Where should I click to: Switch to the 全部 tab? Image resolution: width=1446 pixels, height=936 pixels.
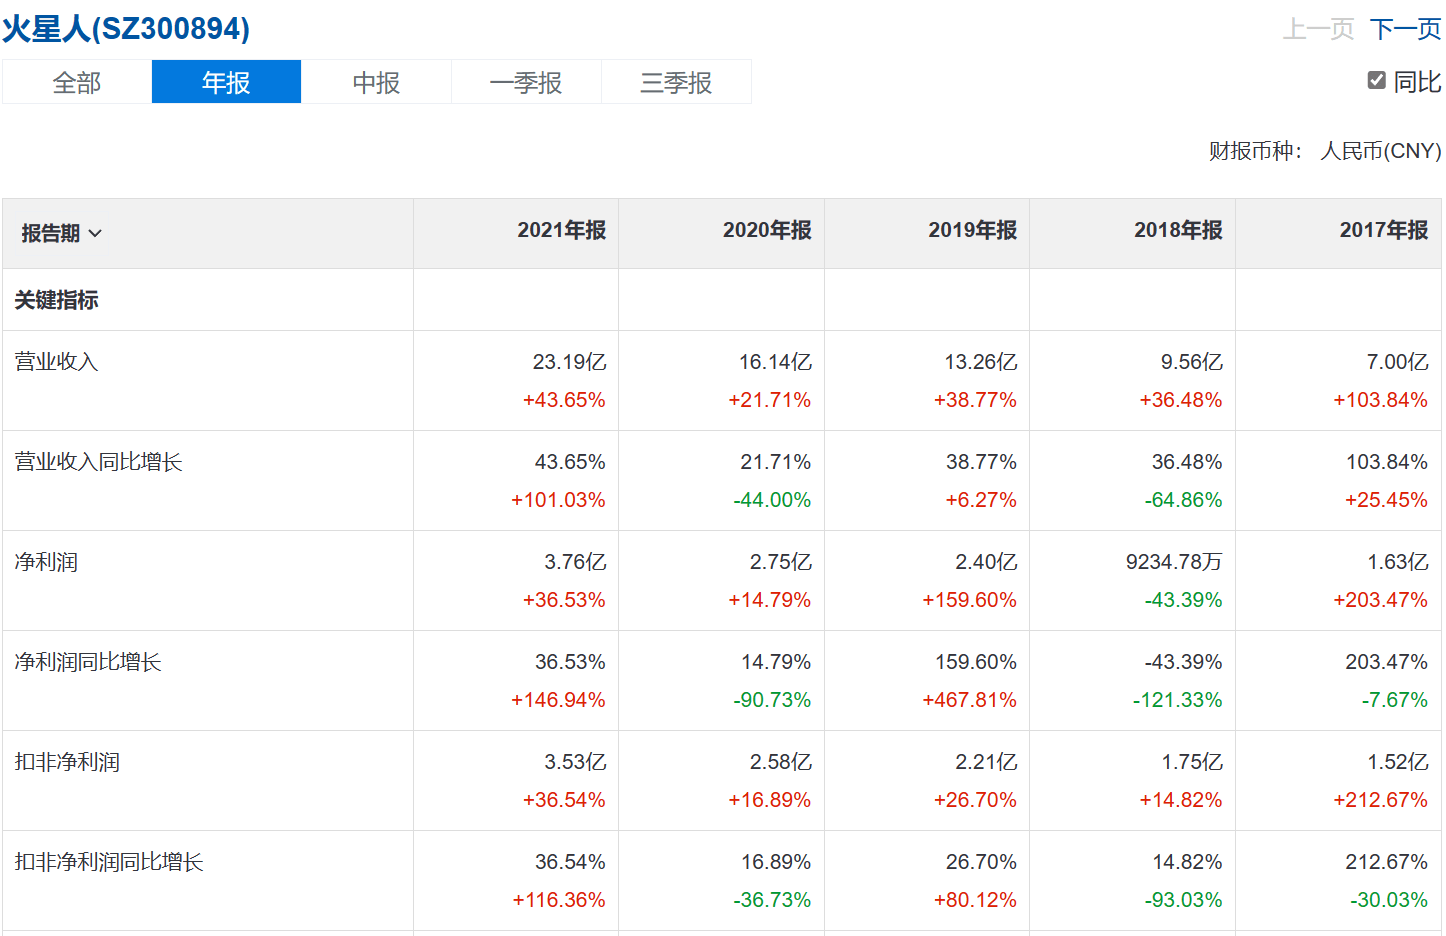point(77,82)
